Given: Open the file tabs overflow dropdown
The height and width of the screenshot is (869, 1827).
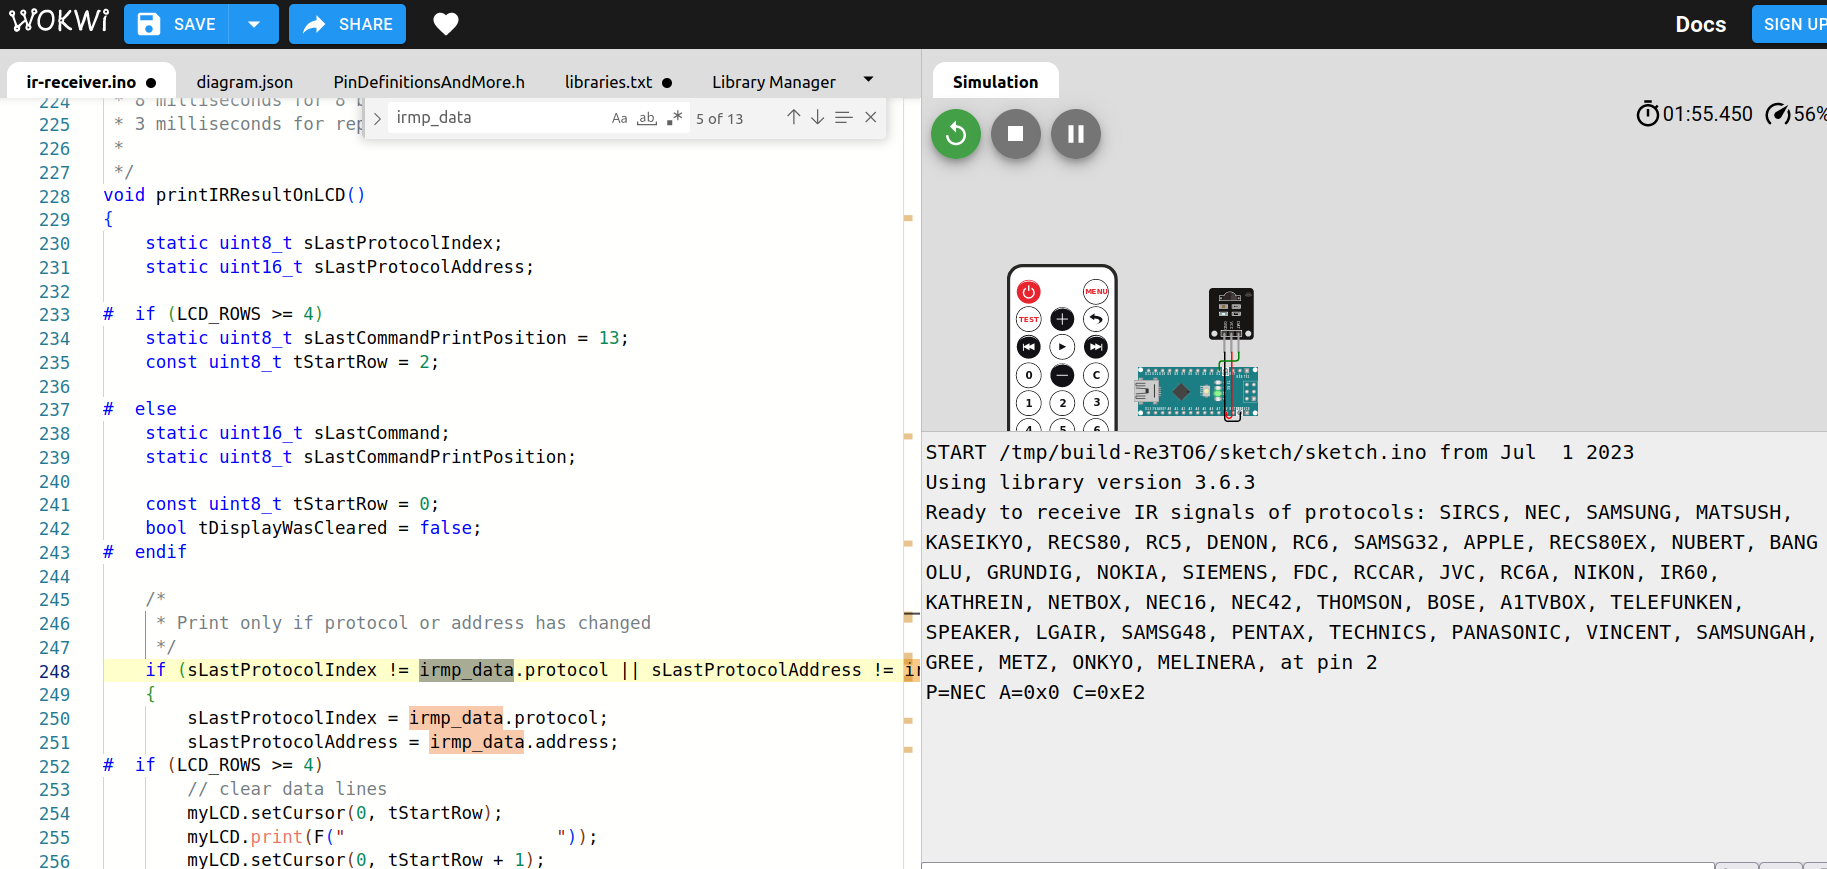Looking at the screenshot, I should coord(868,80).
